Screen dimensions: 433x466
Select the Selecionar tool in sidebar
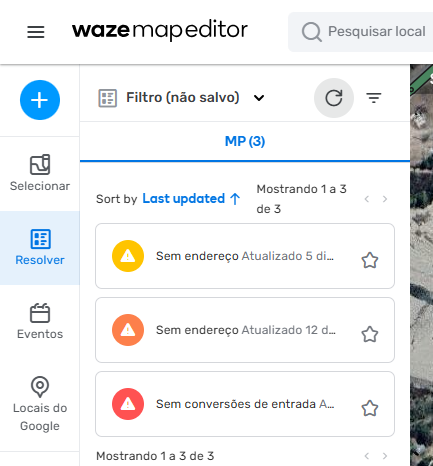(x=40, y=173)
